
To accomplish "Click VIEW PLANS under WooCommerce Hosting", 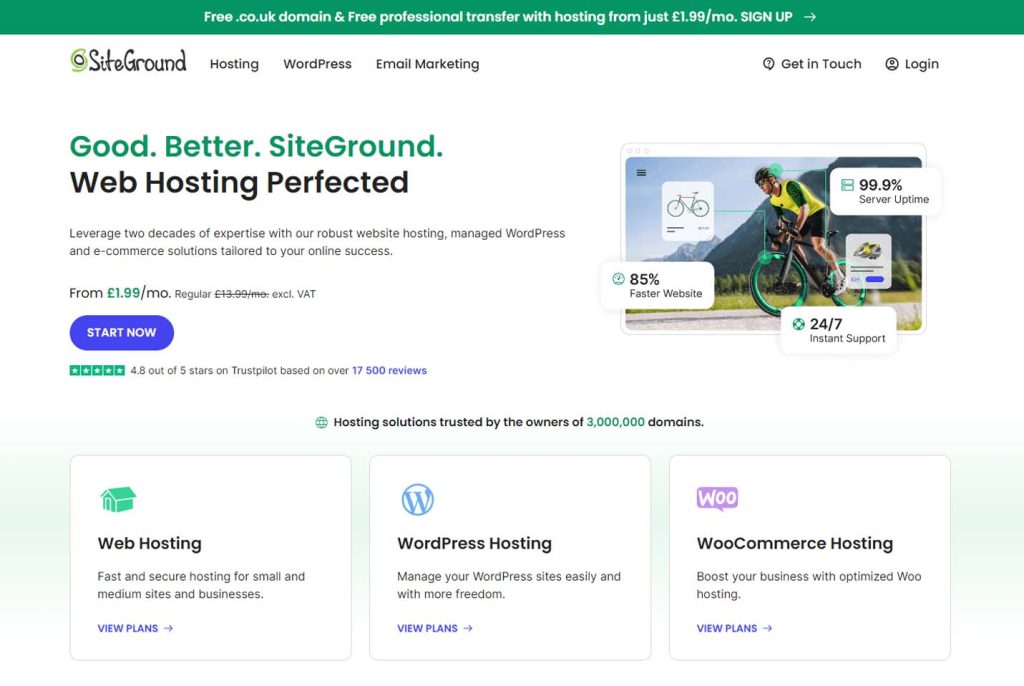I will 727,628.
